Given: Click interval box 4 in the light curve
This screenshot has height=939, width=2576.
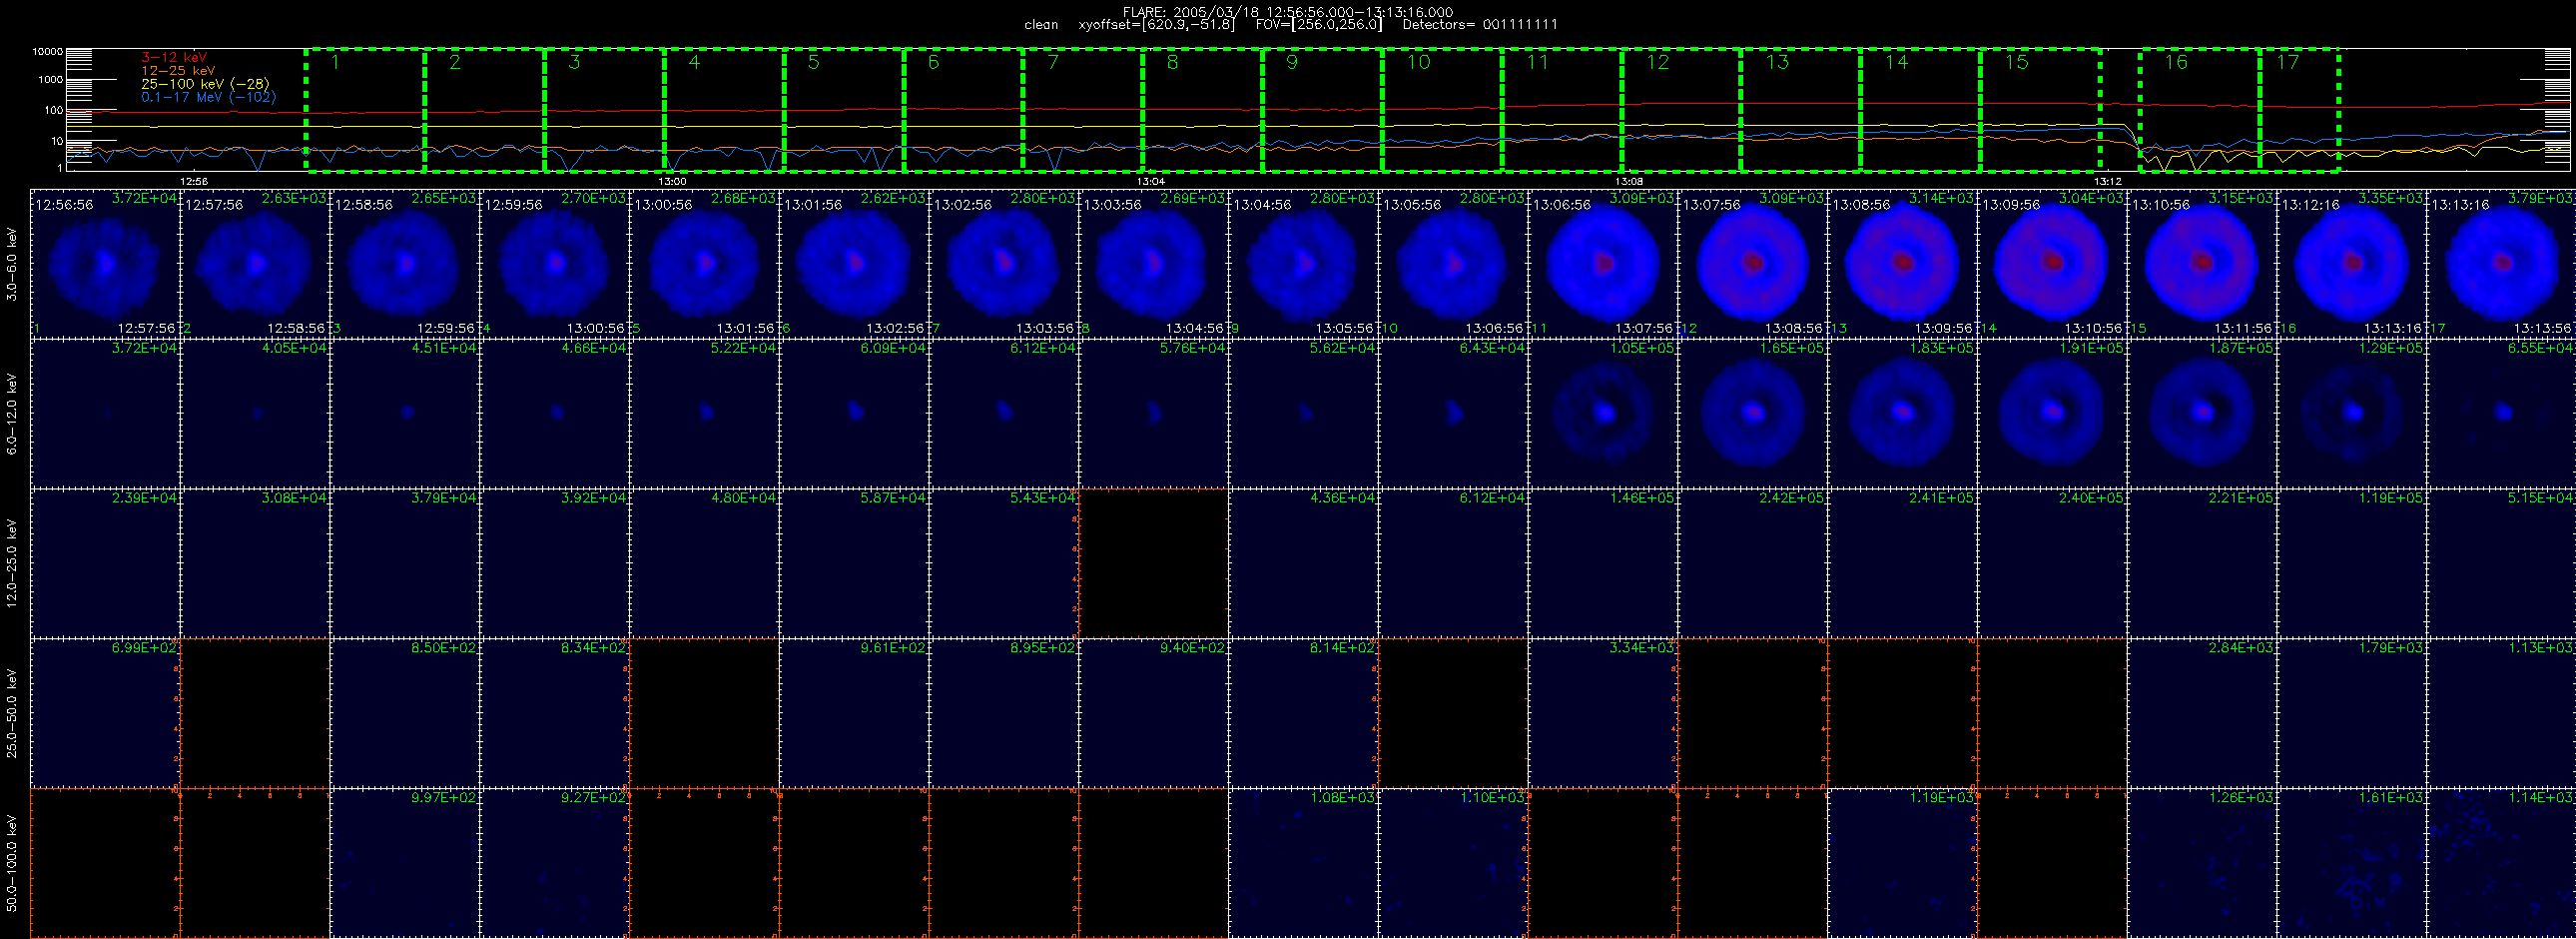Looking at the screenshot, I should (x=724, y=109).
